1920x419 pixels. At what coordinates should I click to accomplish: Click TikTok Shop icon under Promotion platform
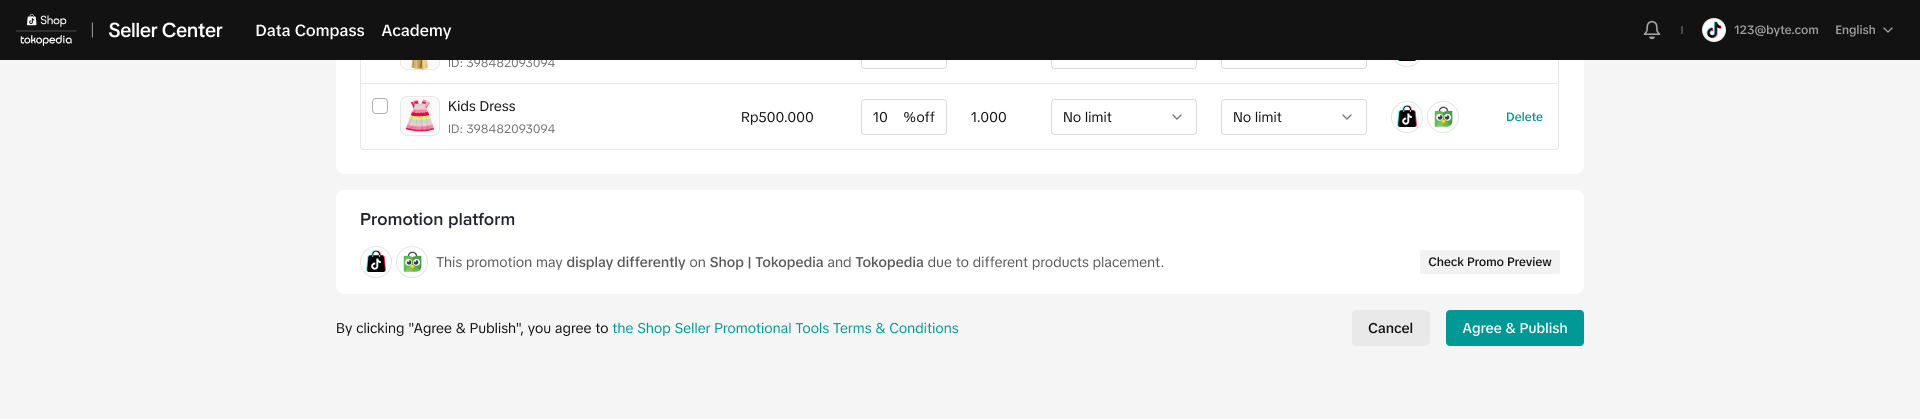point(376,262)
